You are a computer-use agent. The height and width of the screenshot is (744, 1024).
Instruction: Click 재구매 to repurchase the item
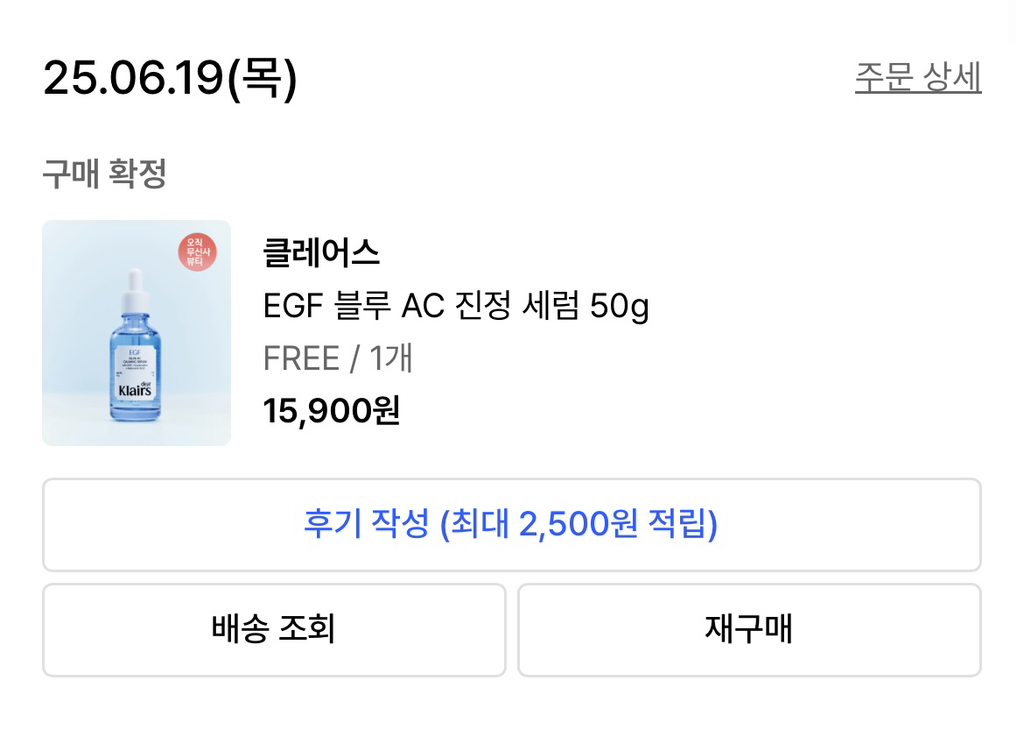(x=750, y=630)
